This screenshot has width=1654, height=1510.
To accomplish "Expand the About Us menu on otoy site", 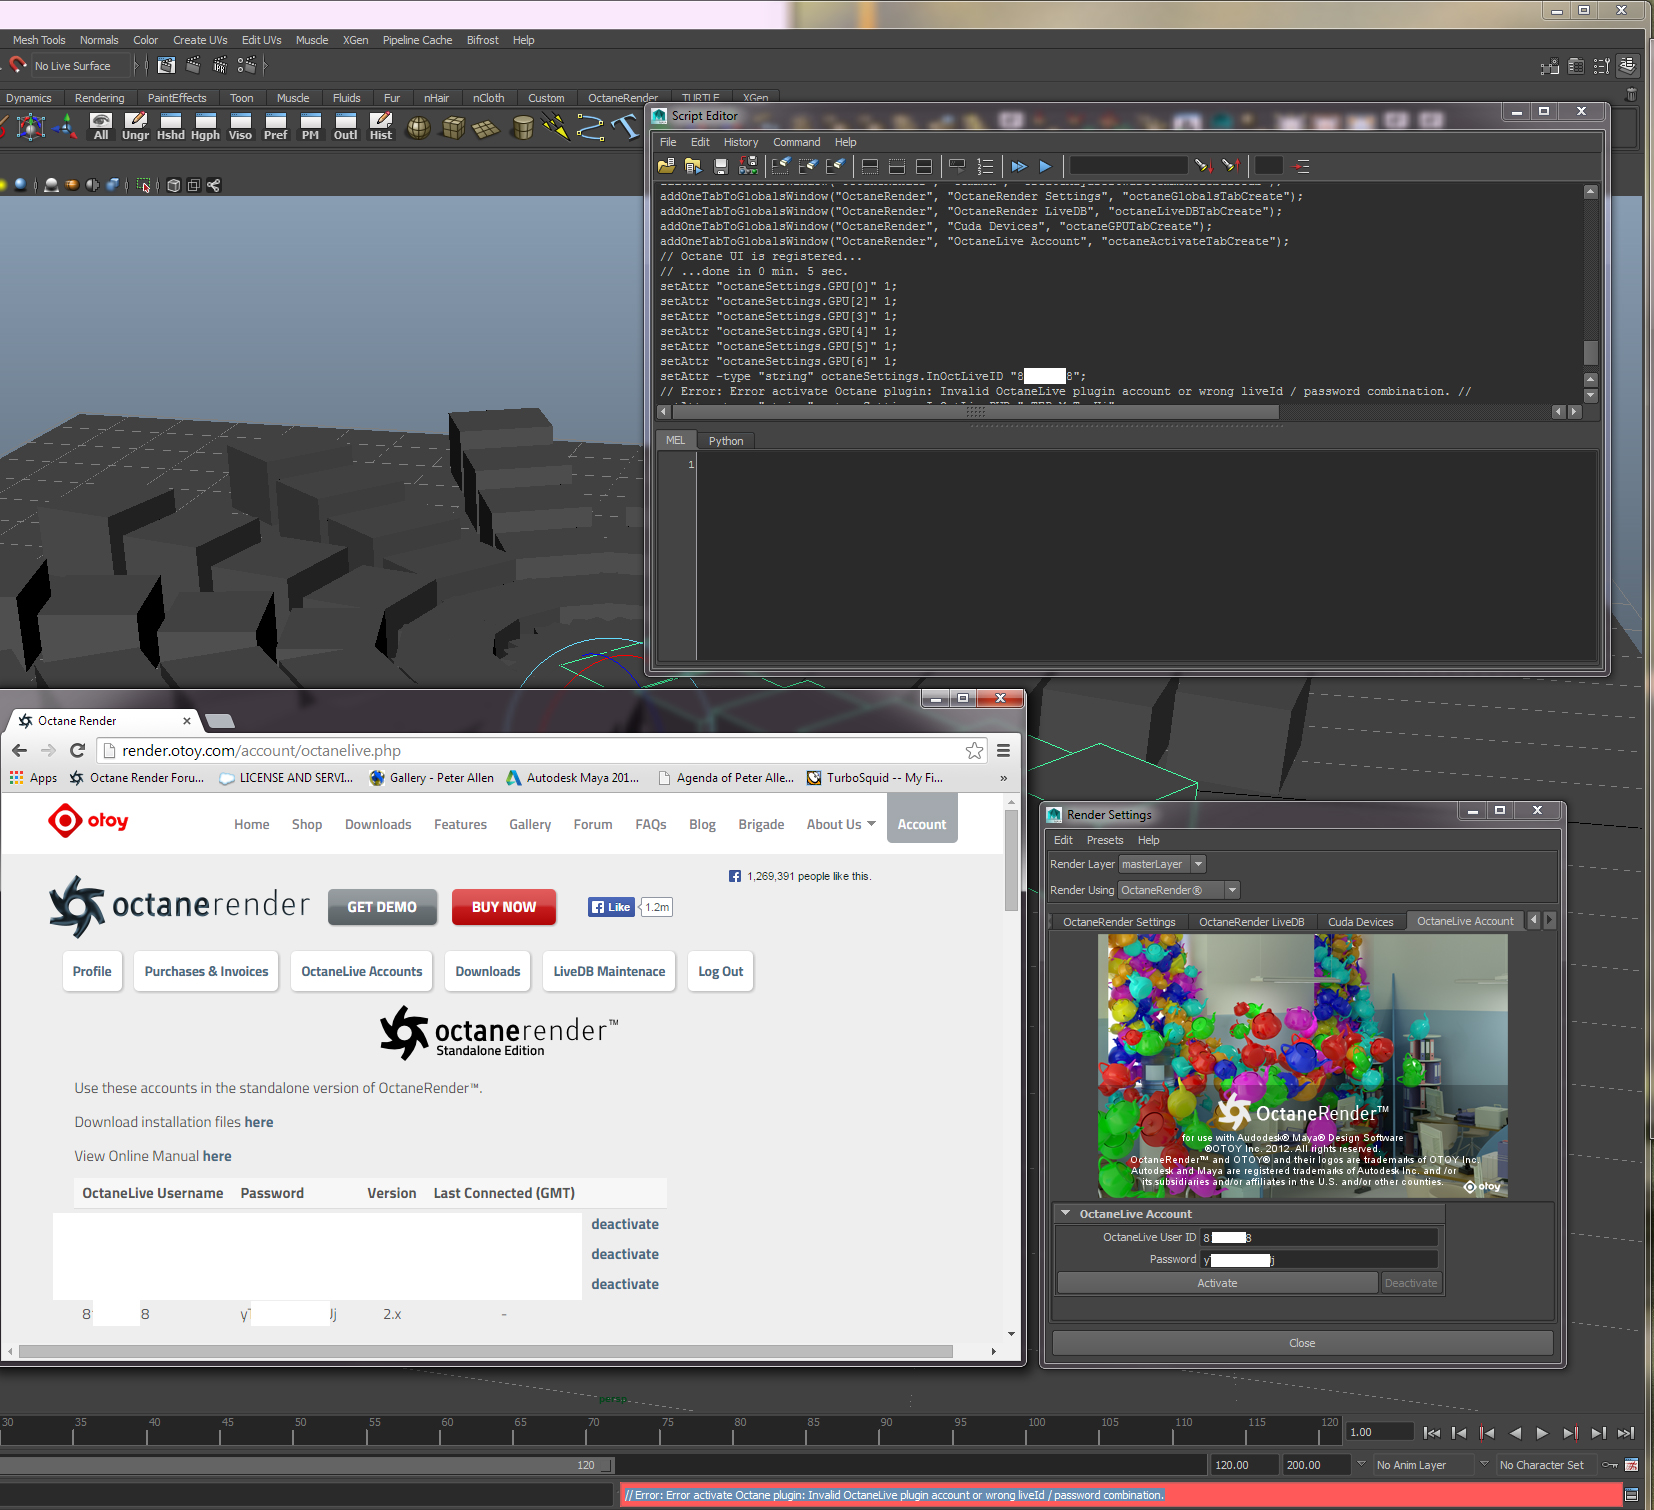I will tap(841, 824).
